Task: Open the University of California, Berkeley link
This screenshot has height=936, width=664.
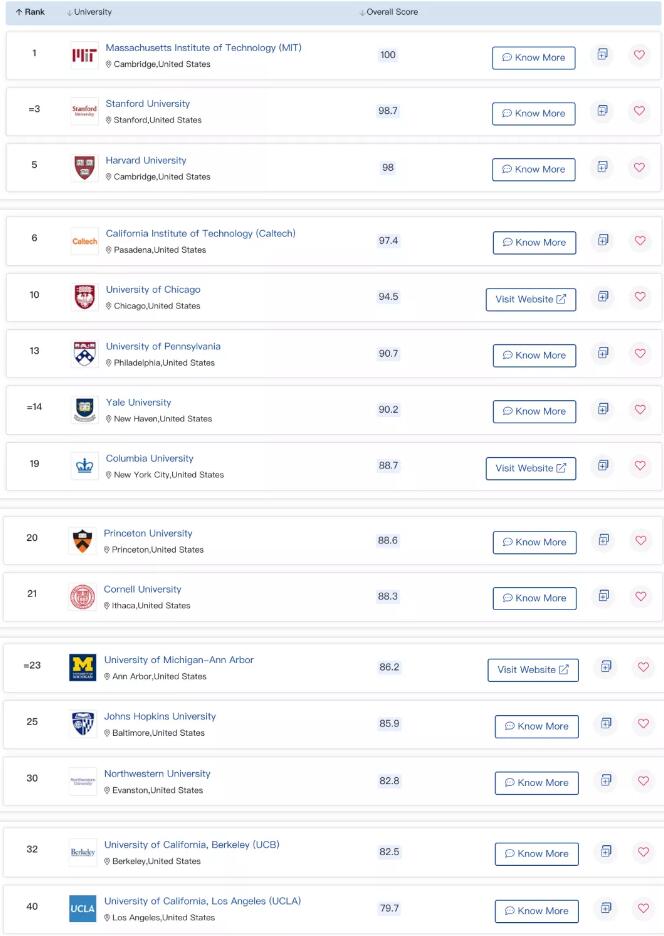Action: pyautogui.click(x=191, y=845)
